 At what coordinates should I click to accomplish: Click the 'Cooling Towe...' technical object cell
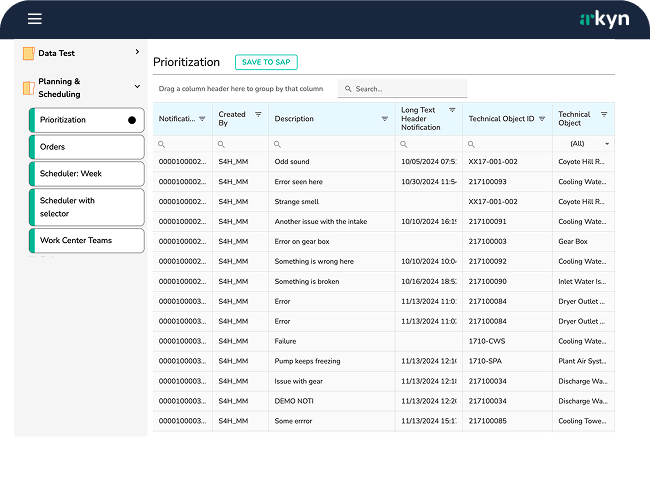click(583, 421)
